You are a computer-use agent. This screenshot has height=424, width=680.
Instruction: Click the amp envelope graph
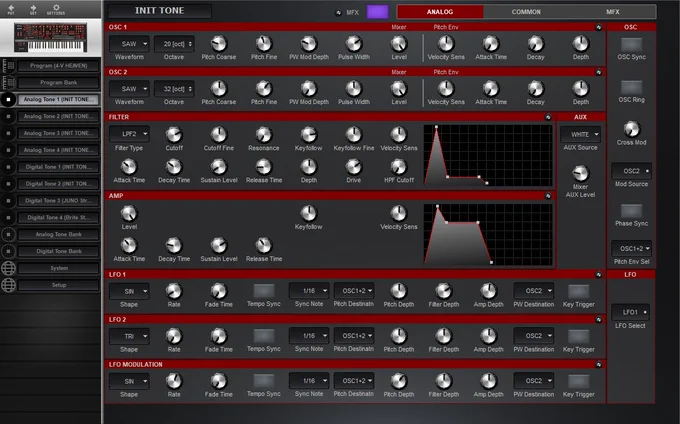point(488,235)
